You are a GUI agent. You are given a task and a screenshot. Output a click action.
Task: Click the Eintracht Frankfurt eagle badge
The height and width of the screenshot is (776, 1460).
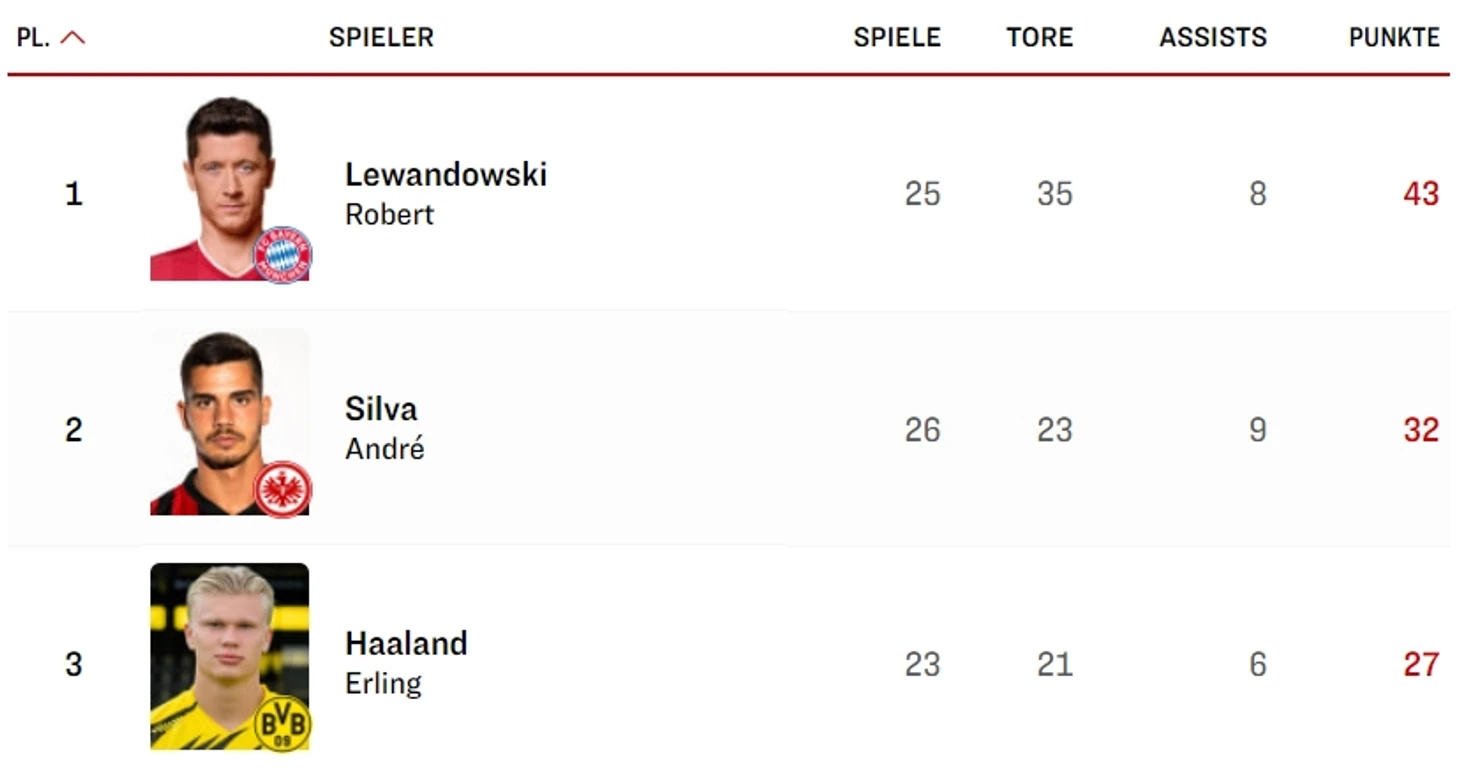click(283, 489)
